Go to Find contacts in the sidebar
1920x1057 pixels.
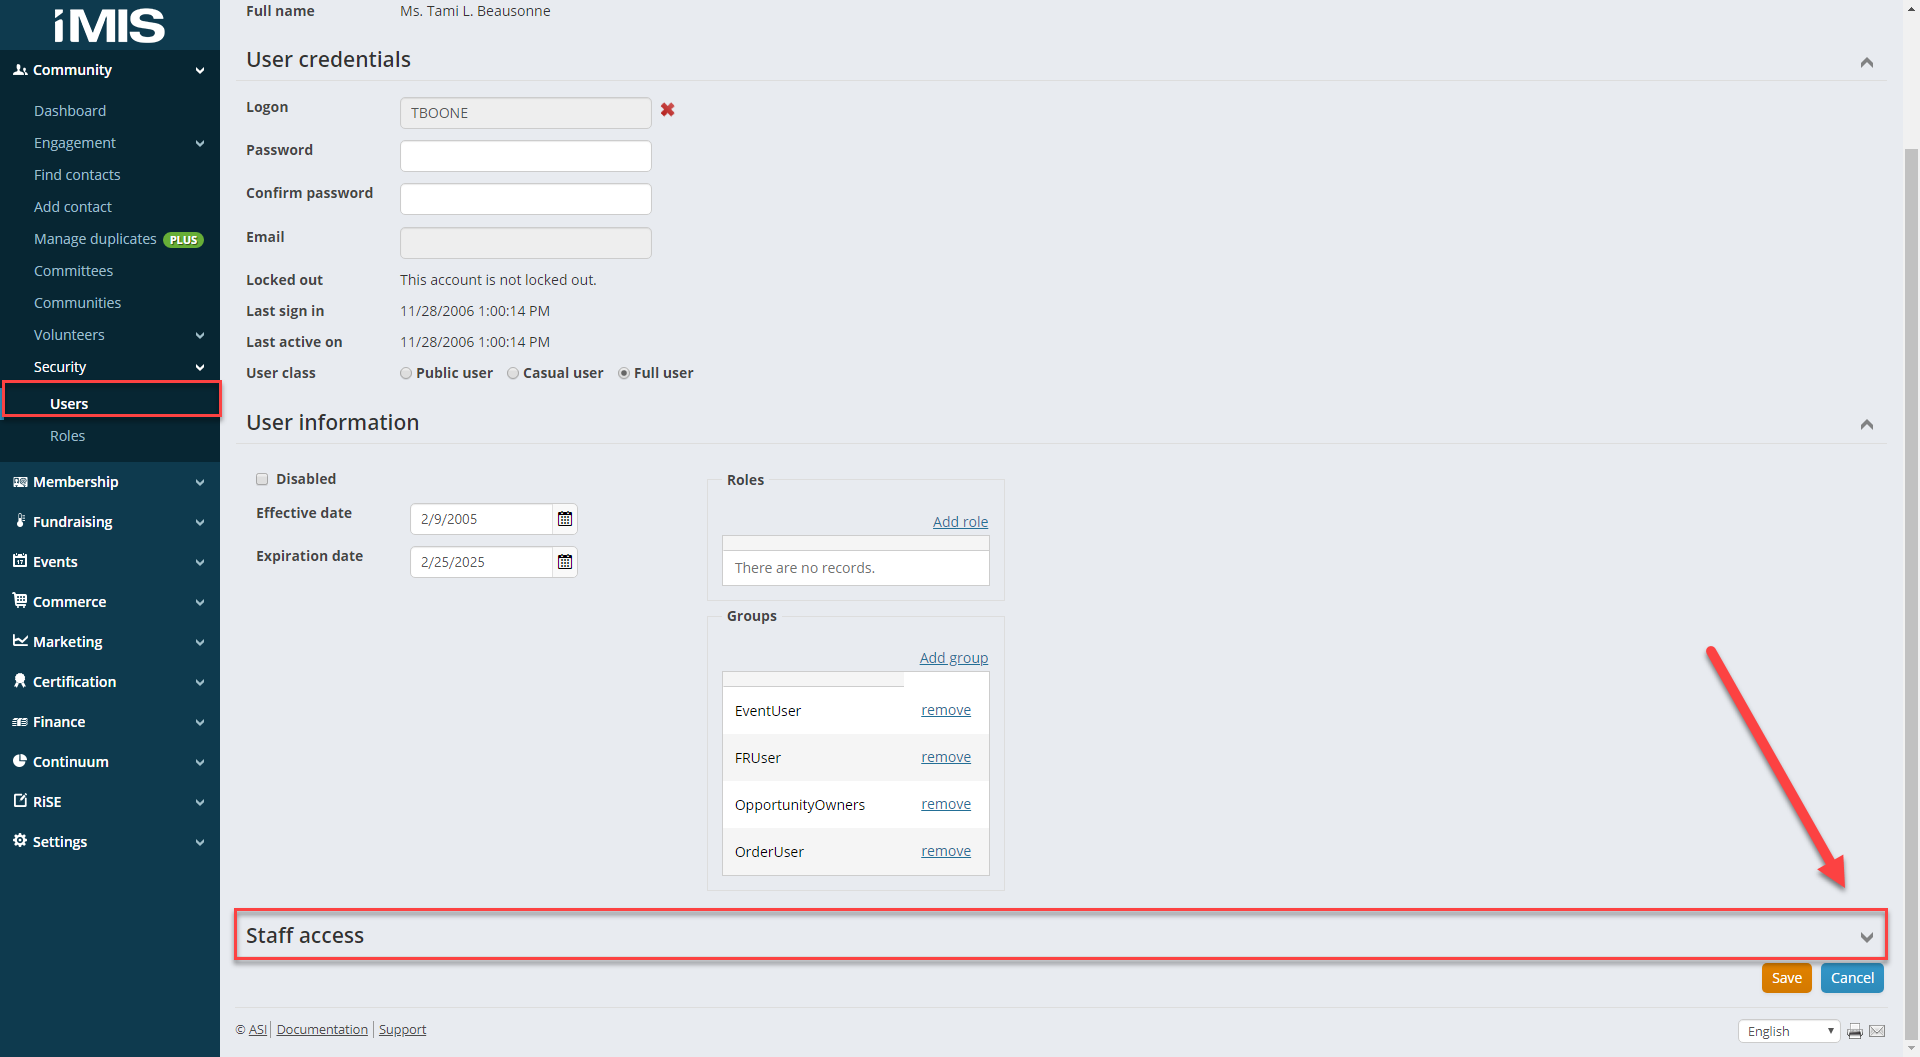point(77,175)
